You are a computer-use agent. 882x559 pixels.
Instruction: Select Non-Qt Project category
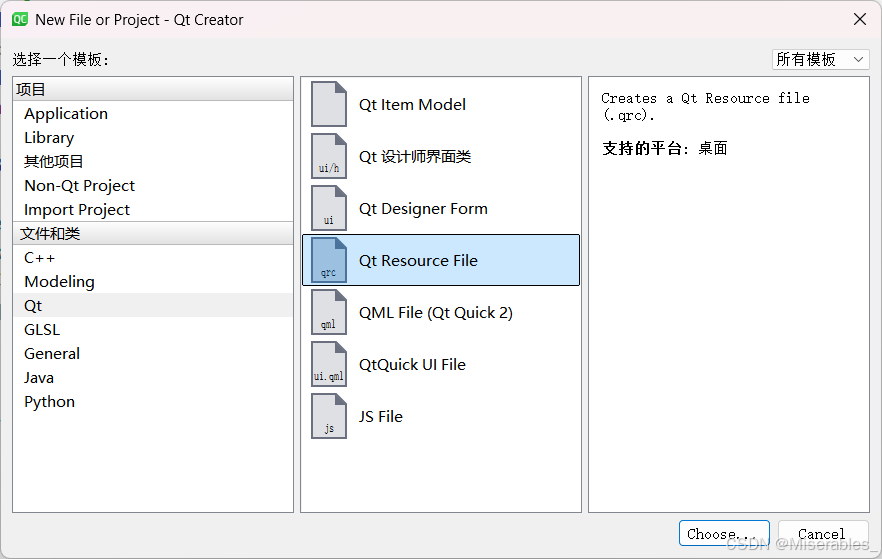(x=153, y=186)
